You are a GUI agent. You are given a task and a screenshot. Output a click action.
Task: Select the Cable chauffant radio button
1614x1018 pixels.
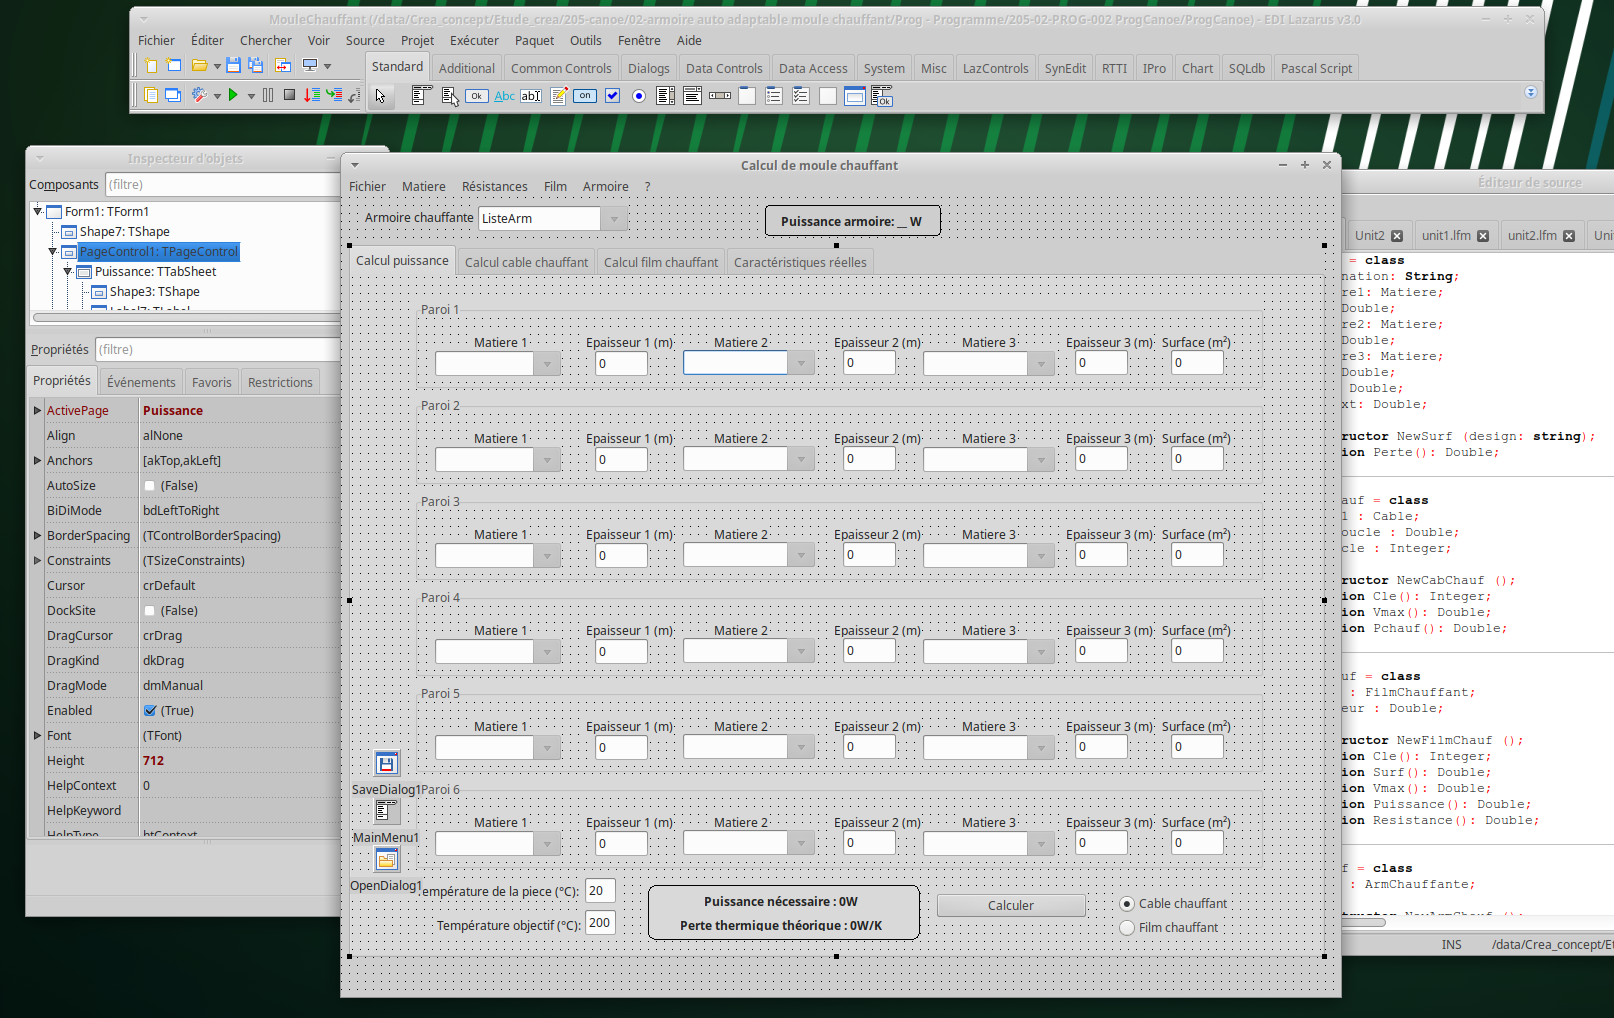(x=1127, y=904)
